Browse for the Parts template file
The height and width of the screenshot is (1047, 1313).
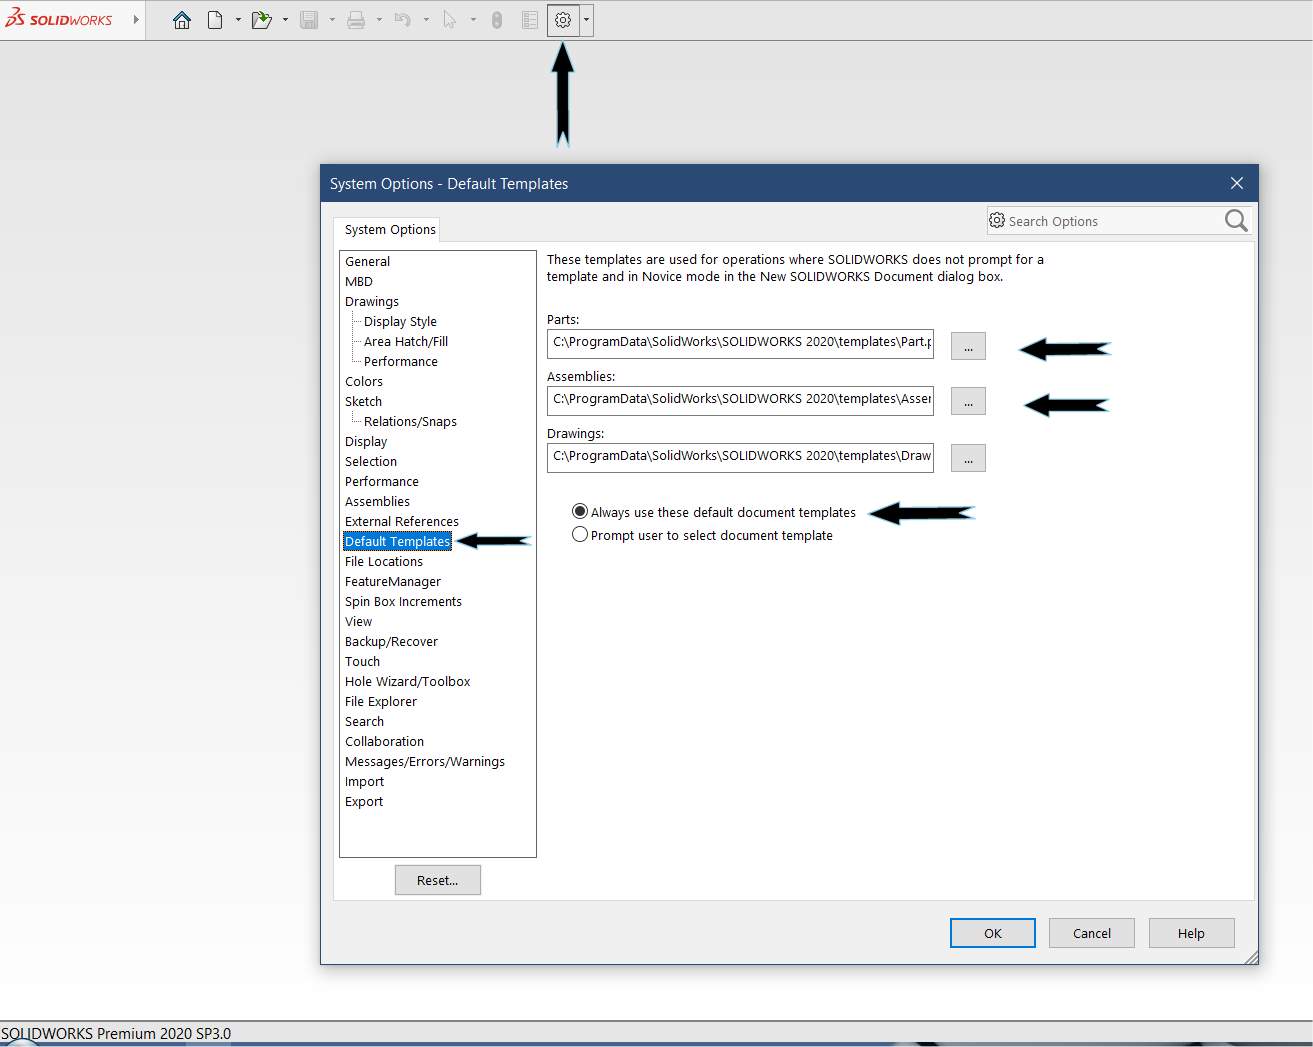tap(968, 346)
